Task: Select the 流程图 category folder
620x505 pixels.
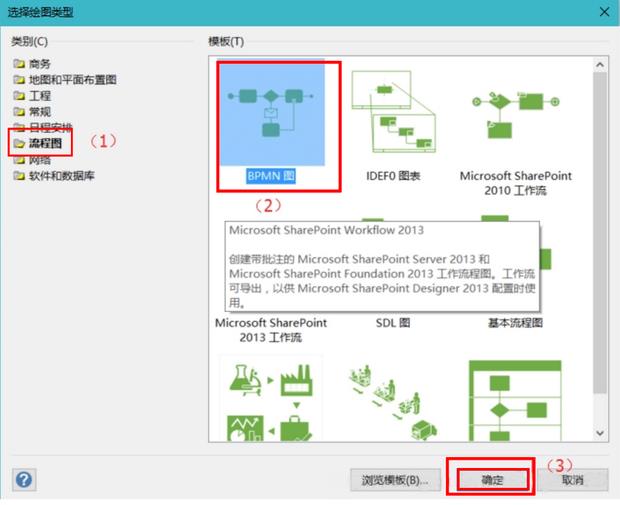Action: click(x=38, y=143)
